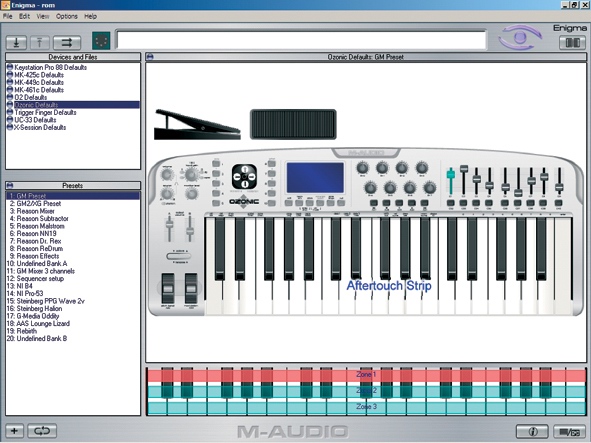Select preset 8: Reason ReDrum

pyautogui.click(x=36, y=249)
